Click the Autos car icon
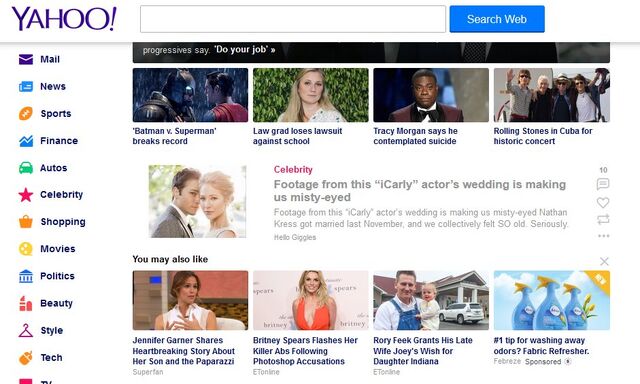 tap(26, 168)
